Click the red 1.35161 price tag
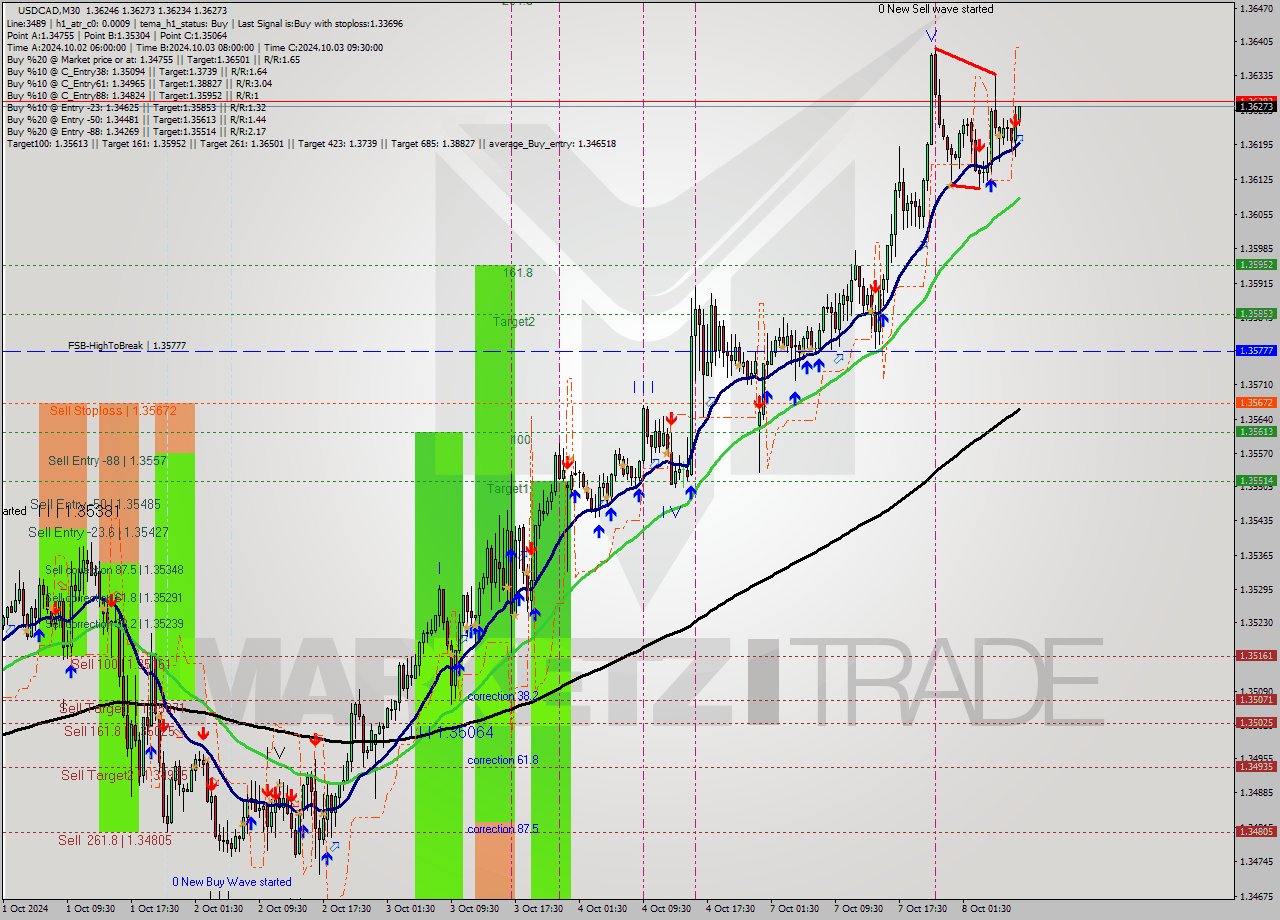Screen dimensions: 1280x920 point(1256,656)
